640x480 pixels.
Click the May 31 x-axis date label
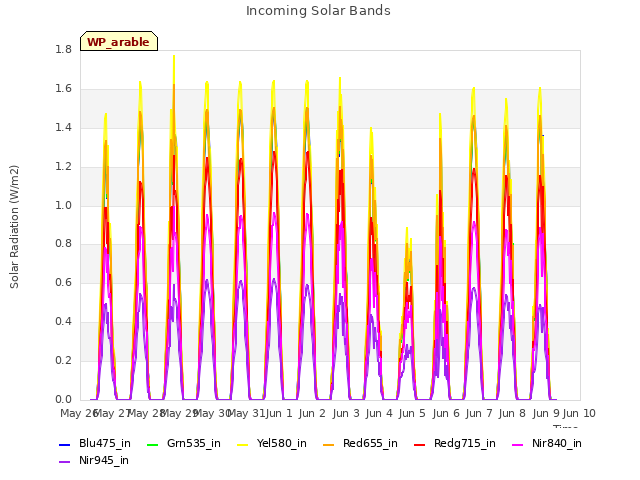point(246,413)
